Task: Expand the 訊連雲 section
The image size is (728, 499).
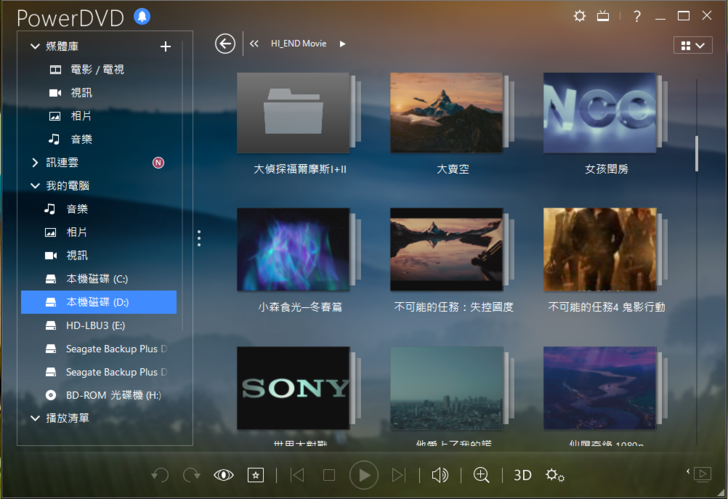Action: point(36,162)
